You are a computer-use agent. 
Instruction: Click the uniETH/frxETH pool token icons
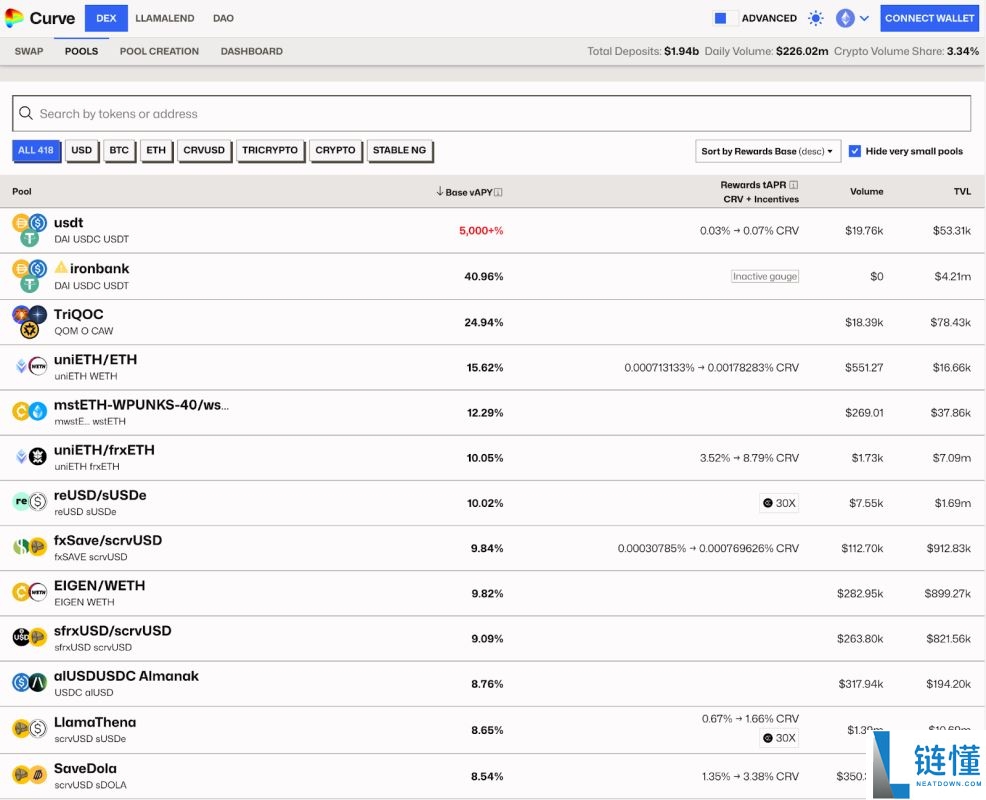(x=31, y=457)
